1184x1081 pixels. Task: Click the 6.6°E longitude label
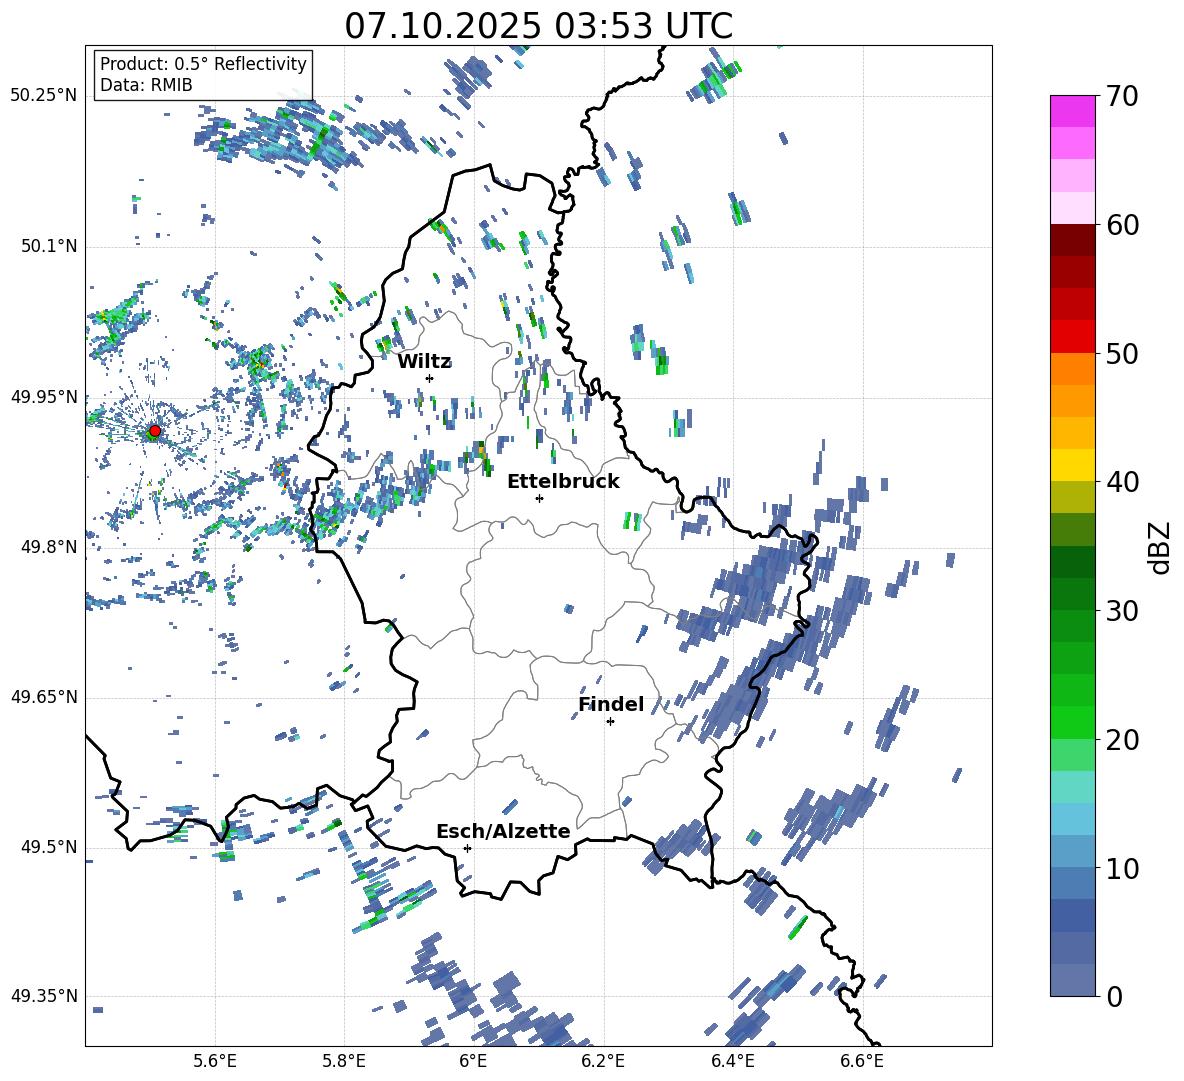coord(862,1061)
